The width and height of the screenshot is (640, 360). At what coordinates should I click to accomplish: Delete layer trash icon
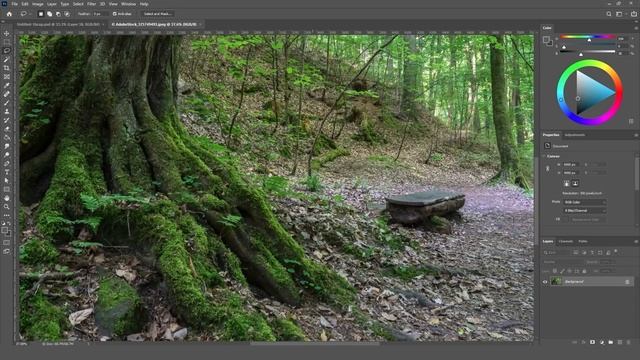(x=629, y=342)
